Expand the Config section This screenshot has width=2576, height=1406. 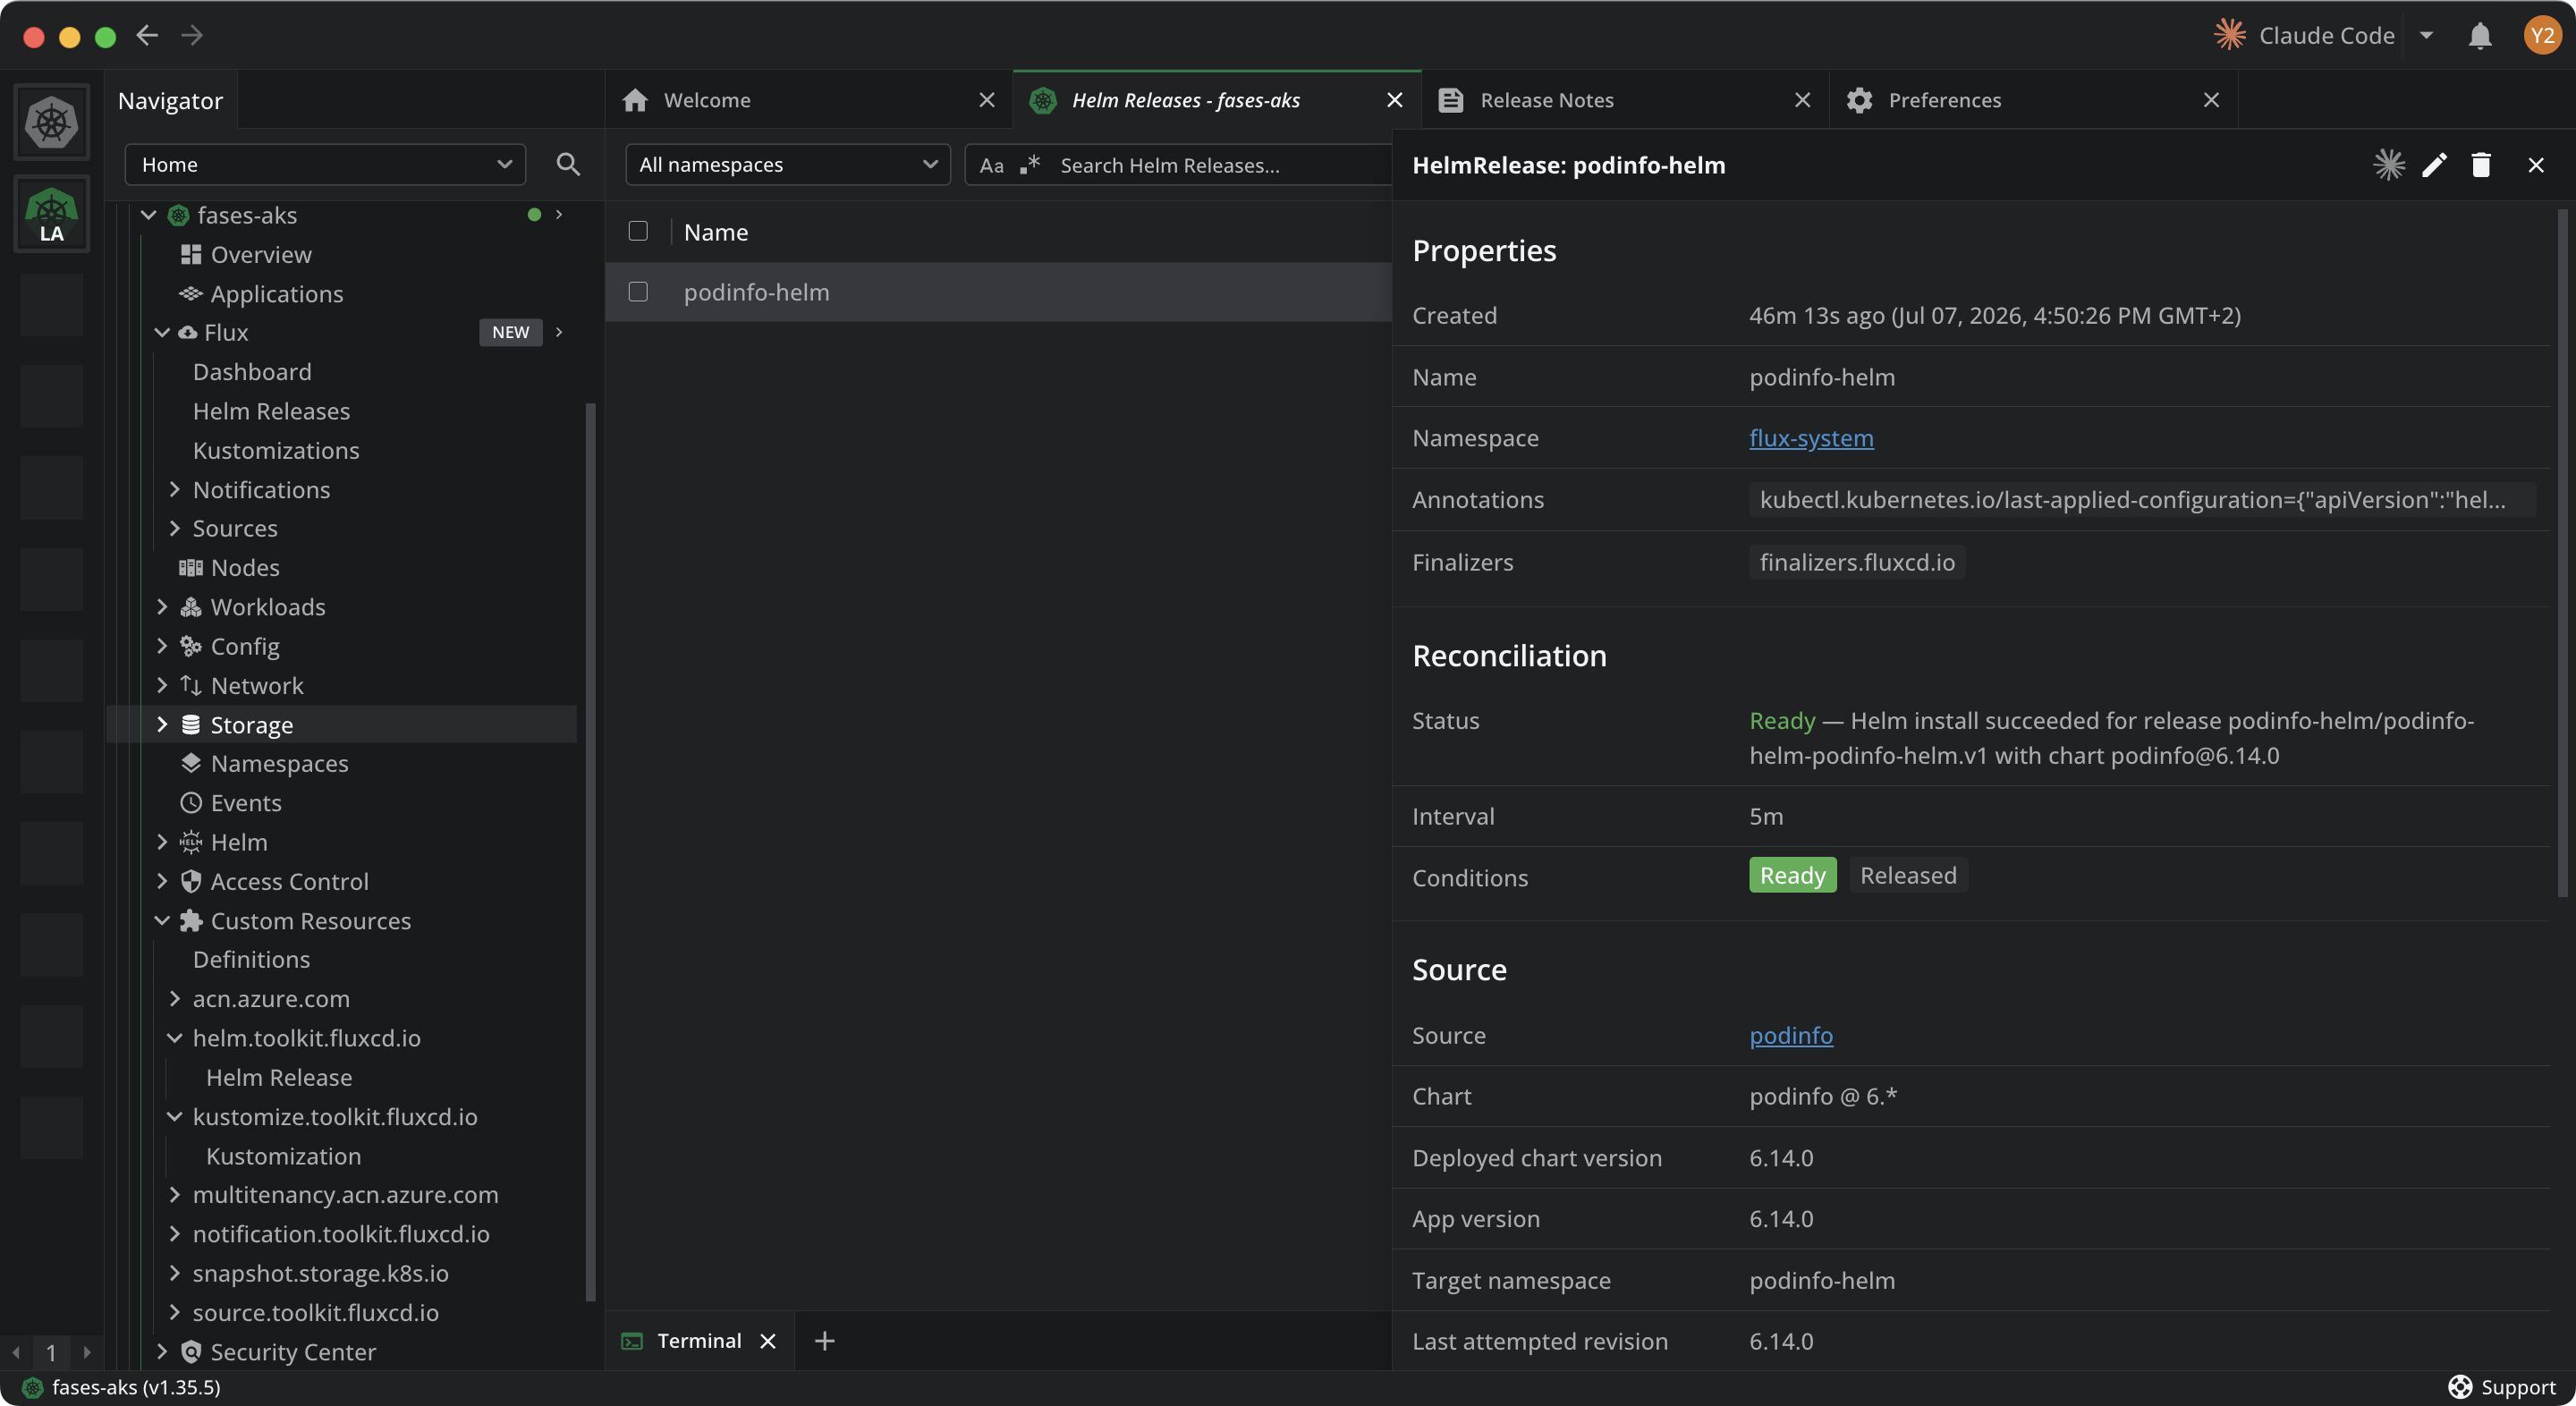(x=161, y=647)
